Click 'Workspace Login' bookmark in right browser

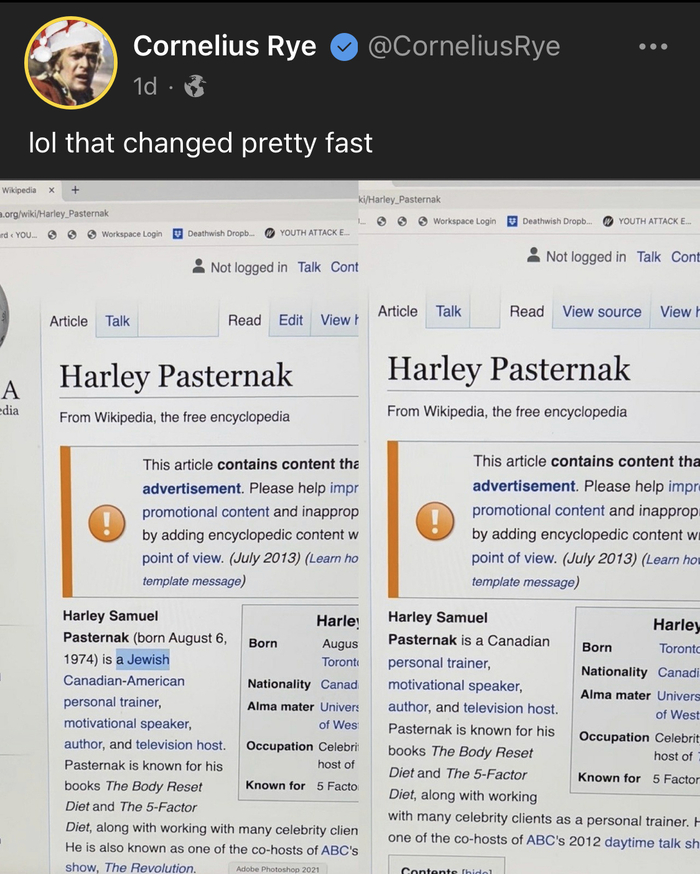tap(464, 221)
